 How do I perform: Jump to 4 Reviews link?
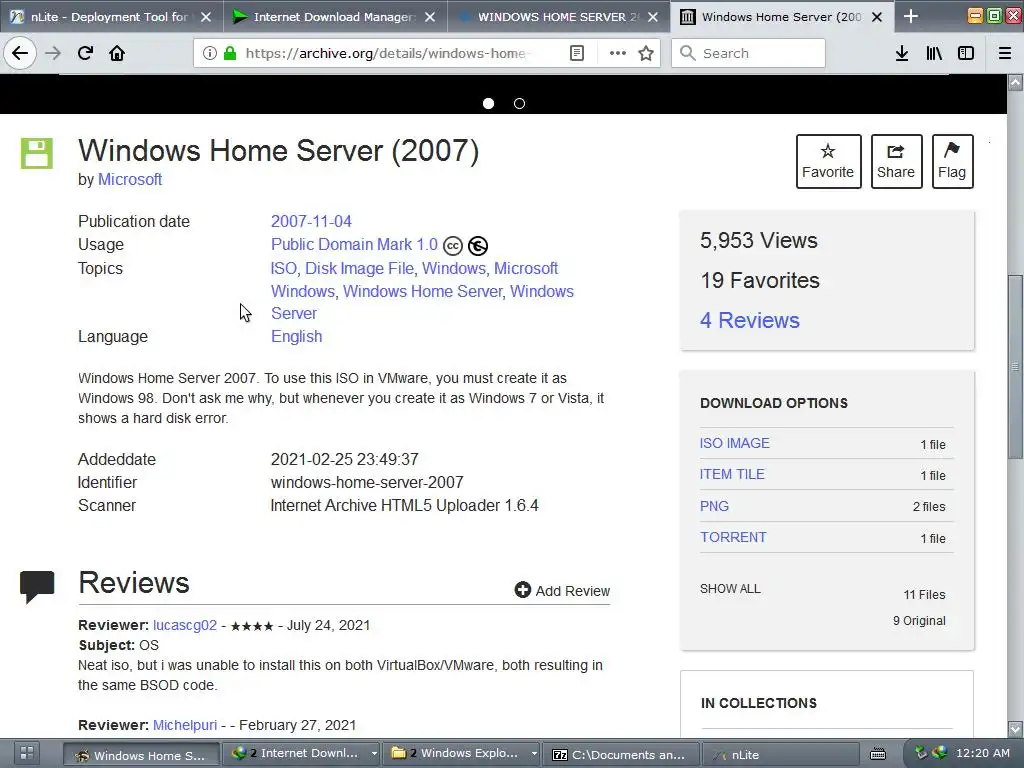(x=750, y=320)
